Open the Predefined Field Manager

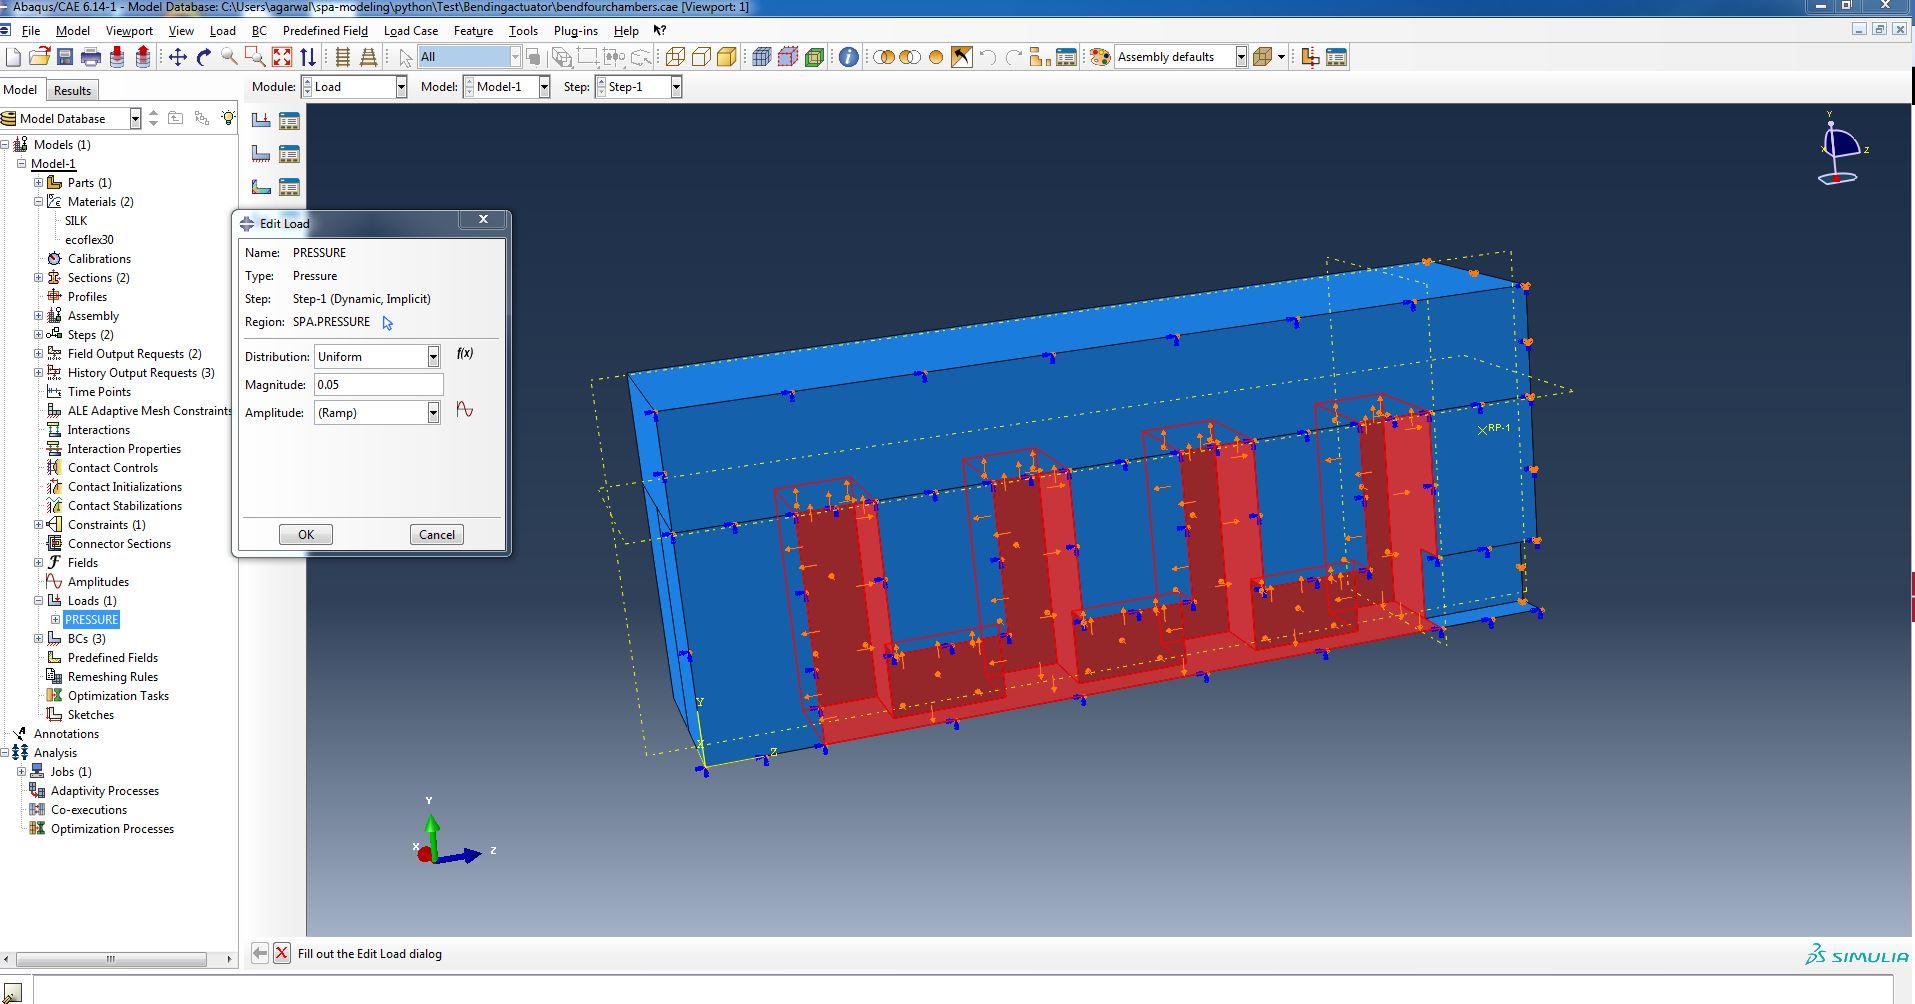coord(289,187)
